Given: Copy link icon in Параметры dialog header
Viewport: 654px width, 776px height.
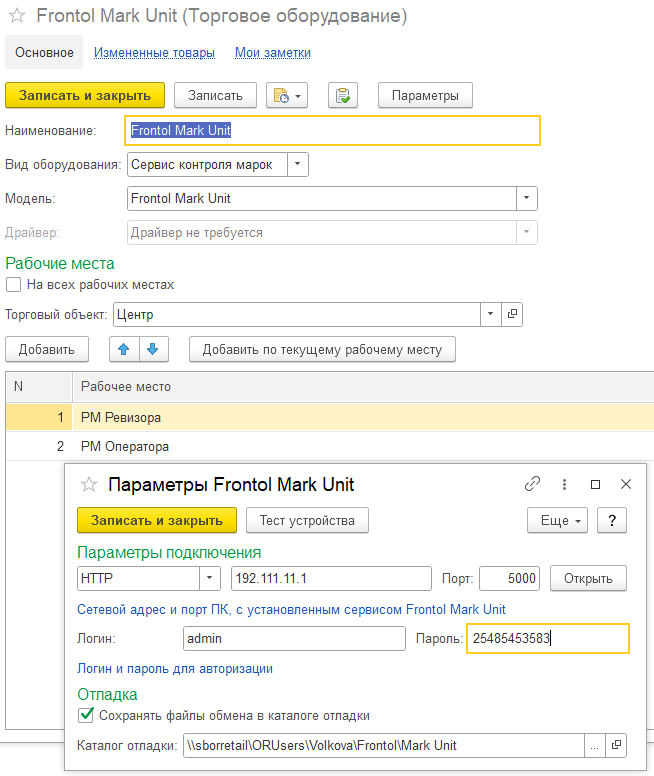Looking at the screenshot, I should (532, 484).
